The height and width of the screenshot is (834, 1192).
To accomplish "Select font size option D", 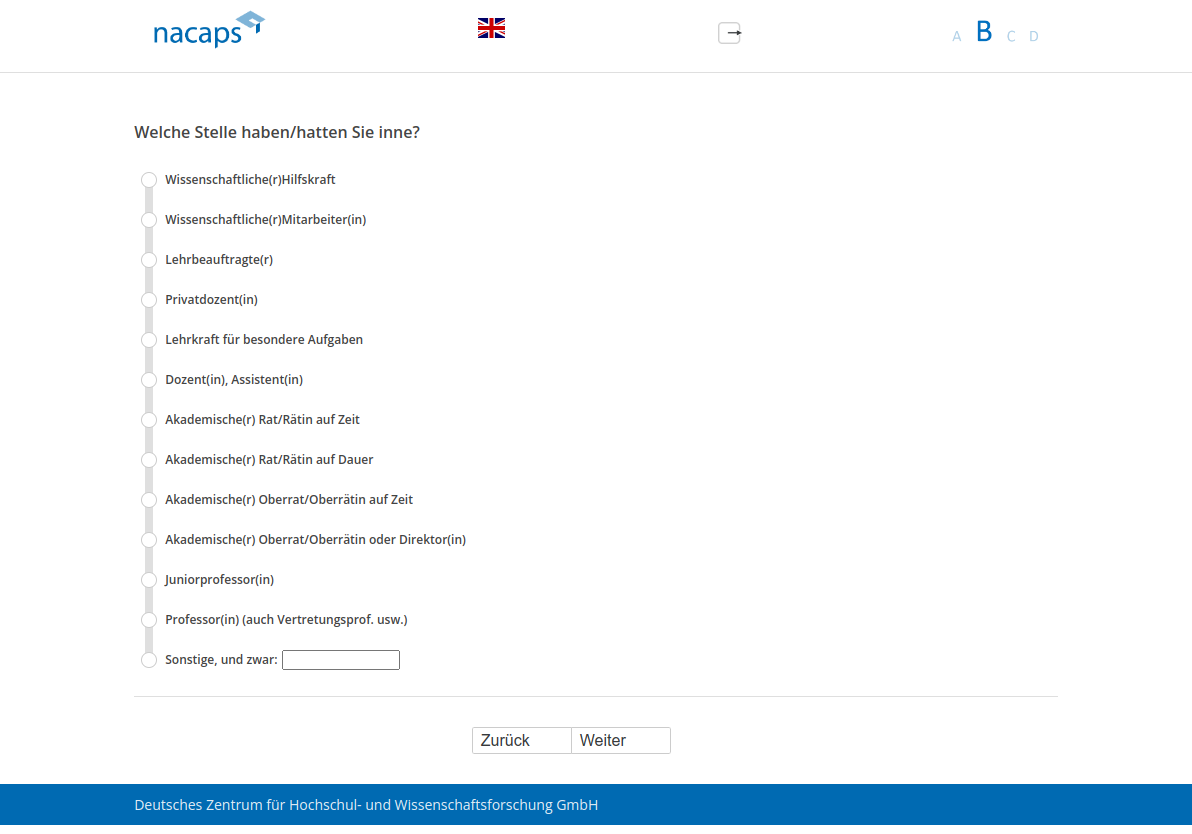I will (1034, 37).
